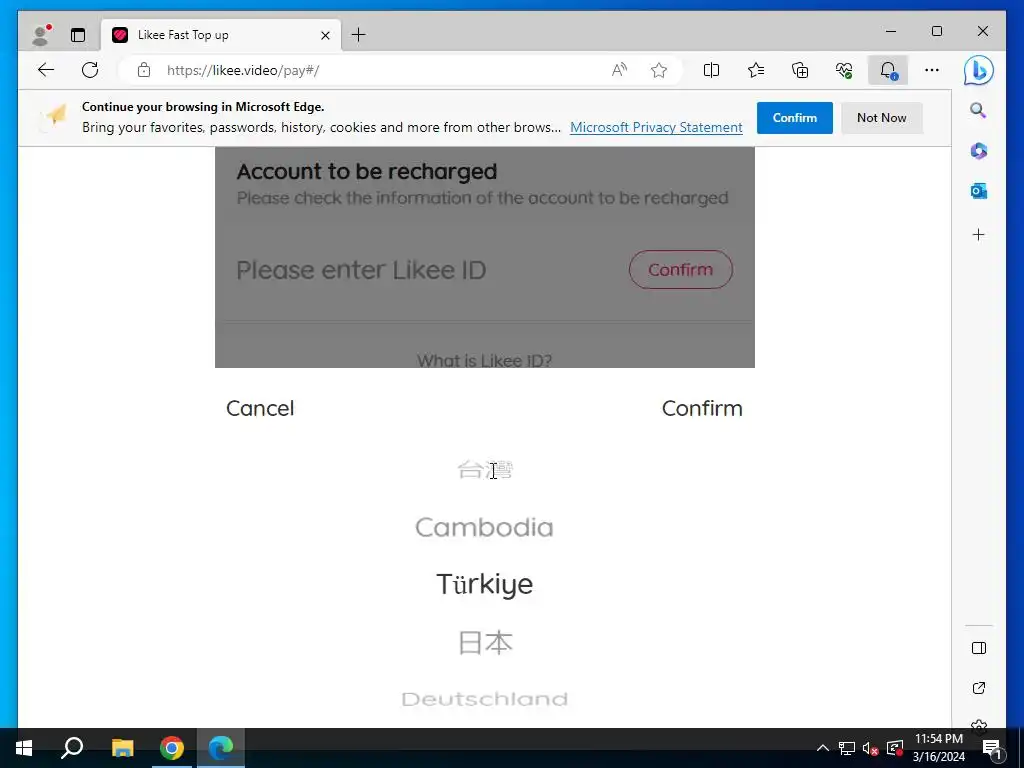Open the taskbar clock and date
Image resolution: width=1024 pixels, height=768 pixels.
tap(938, 748)
